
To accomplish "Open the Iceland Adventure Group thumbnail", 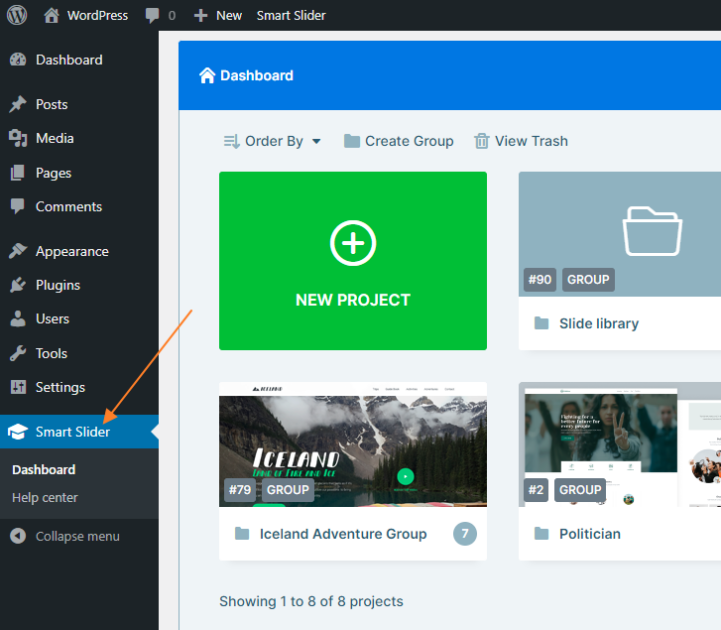I will click(x=353, y=445).
